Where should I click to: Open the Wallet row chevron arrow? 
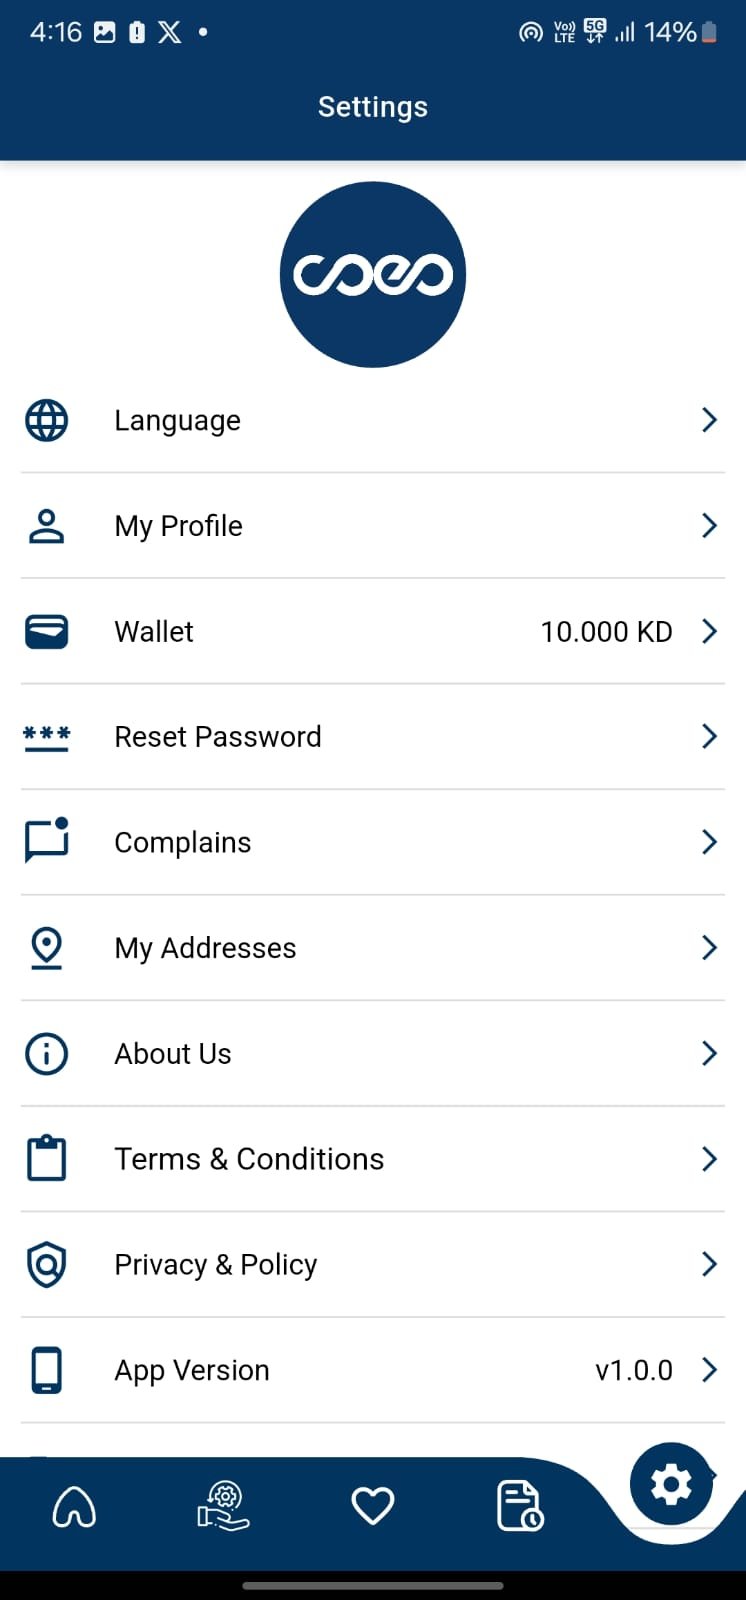[709, 631]
